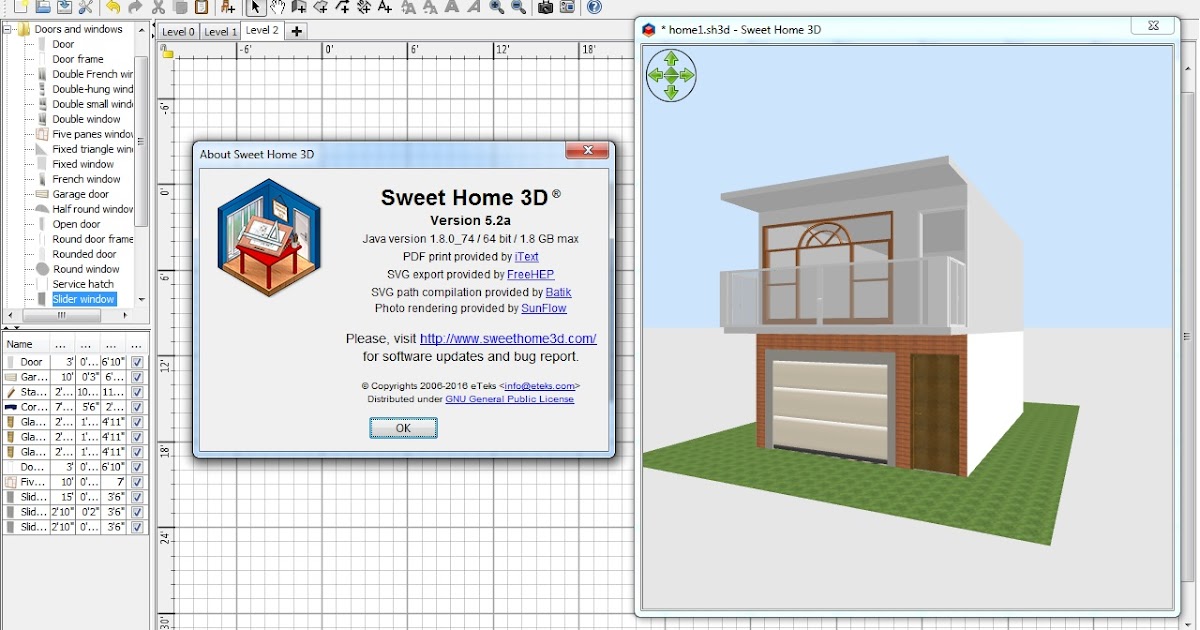Visit the sweethome3d.com link

click(x=508, y=339)
